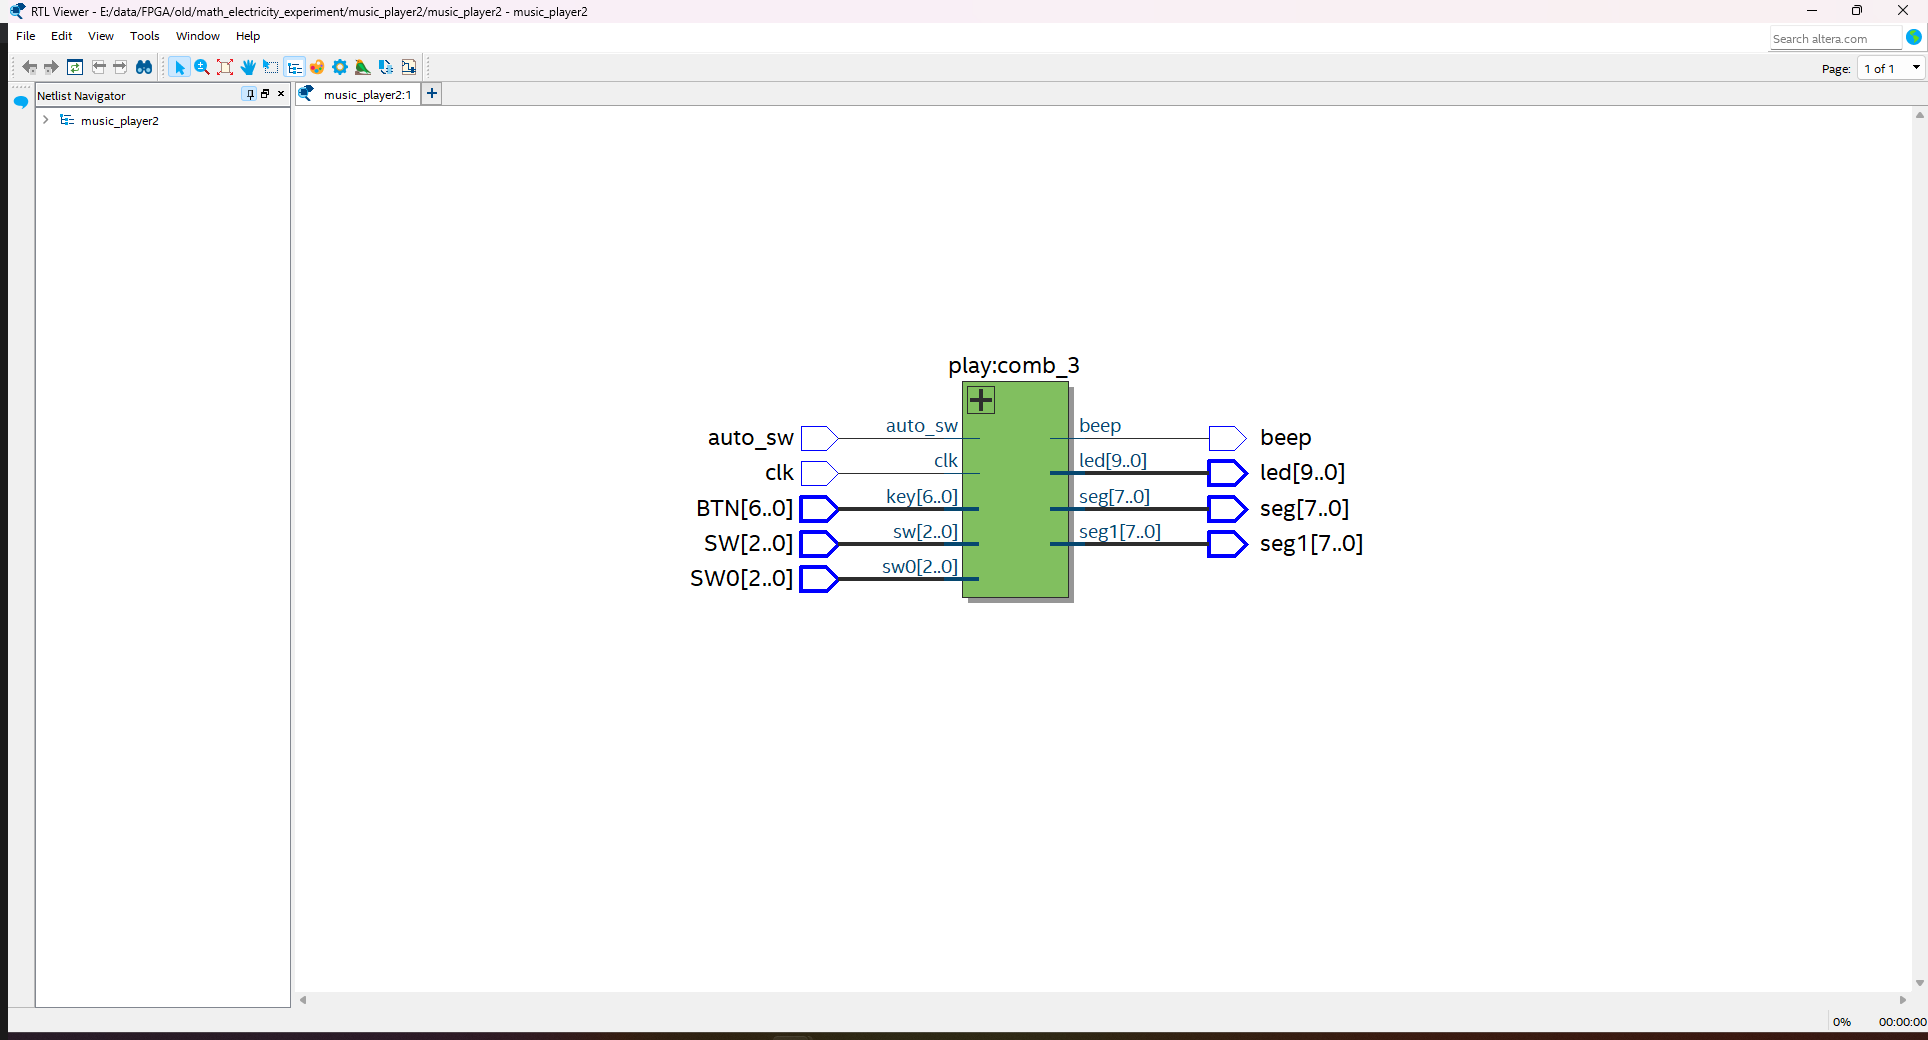Click the key[6..0] port label
This screenshot has width=1928, height=1040.
click(921, 496)
